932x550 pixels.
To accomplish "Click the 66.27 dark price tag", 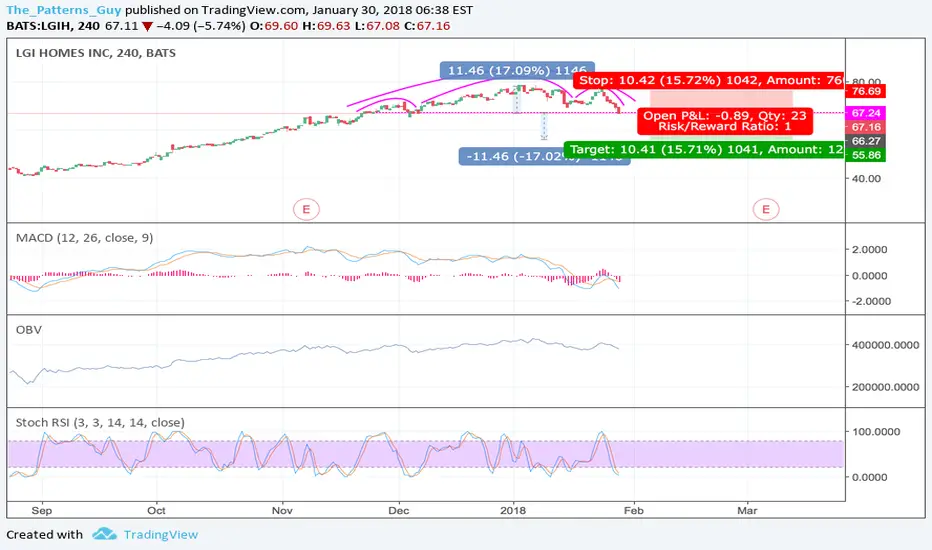I will point(866,141).
